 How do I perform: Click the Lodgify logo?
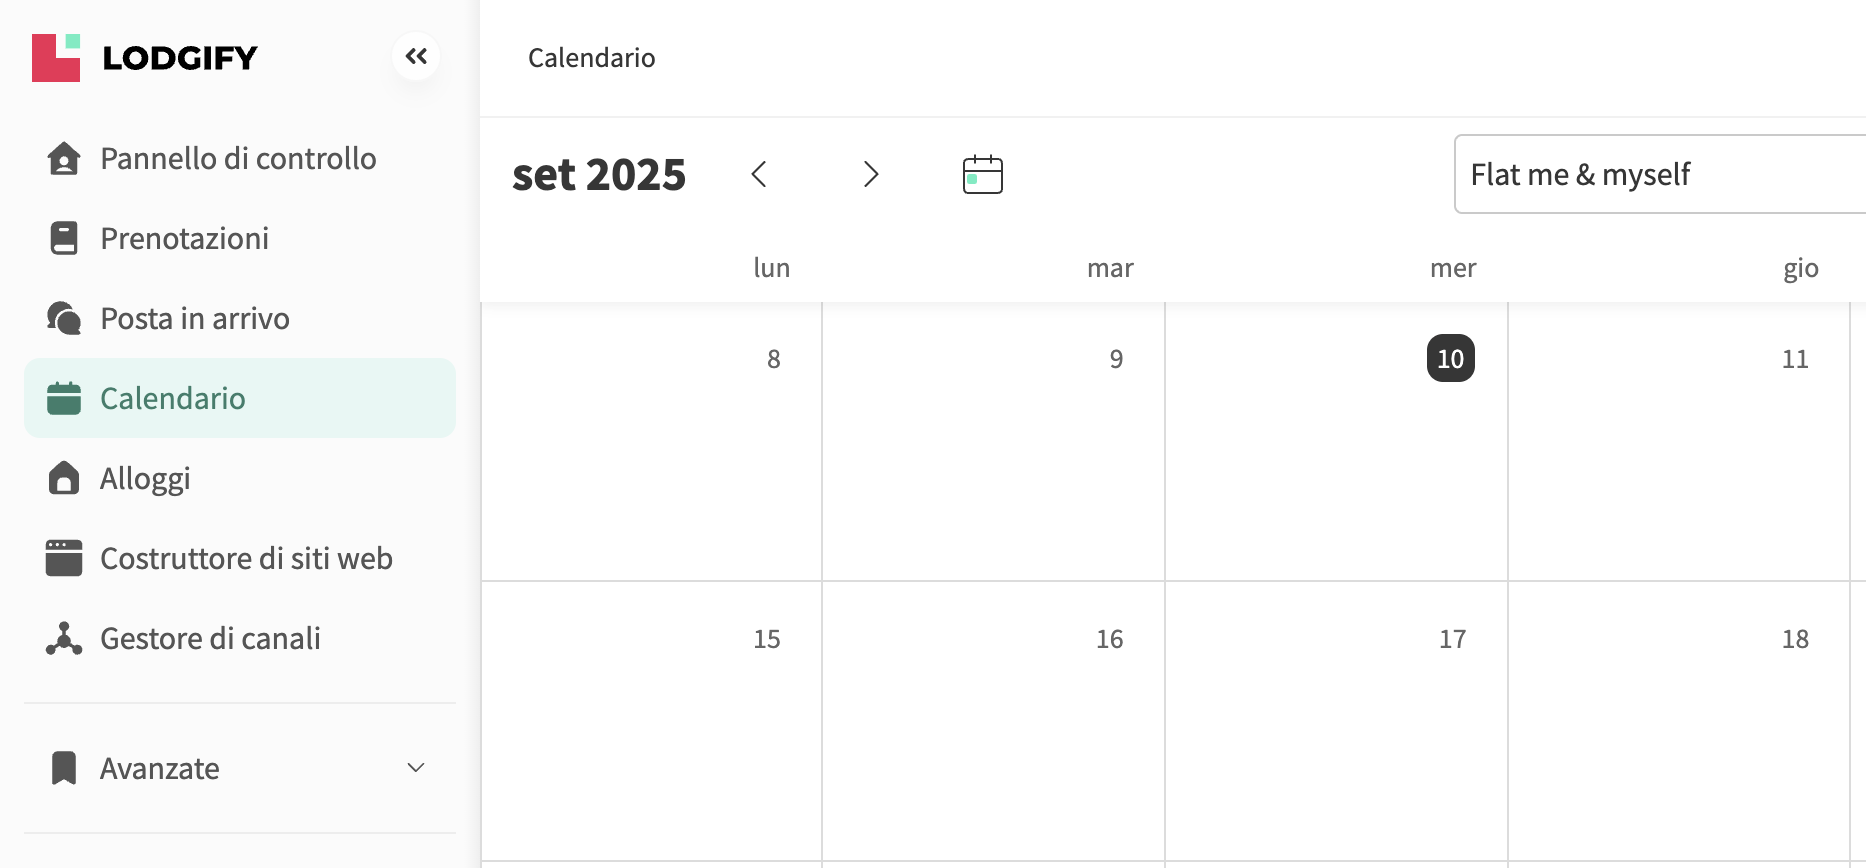[145, 57]
